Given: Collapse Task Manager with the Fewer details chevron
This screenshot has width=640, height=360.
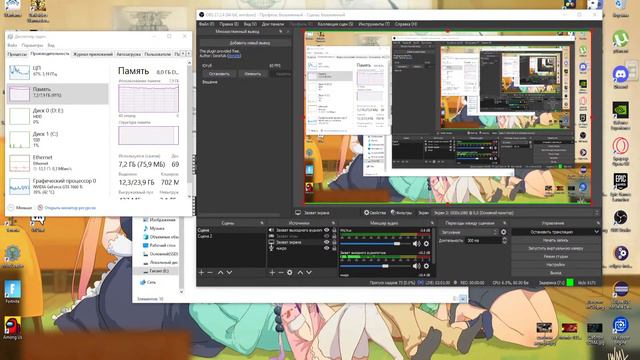Looking at the screenshot, I should pyautogui.click(x=11, y=207).
